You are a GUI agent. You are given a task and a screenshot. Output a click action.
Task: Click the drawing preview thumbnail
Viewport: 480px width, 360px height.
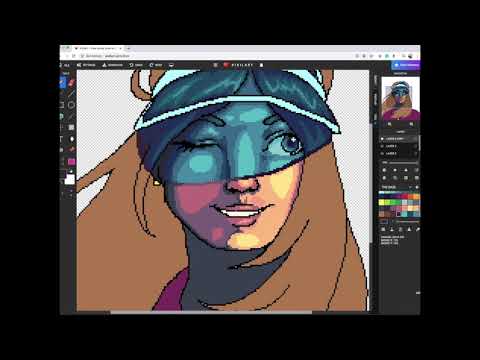pyautogui.click(x=400, y=99)
